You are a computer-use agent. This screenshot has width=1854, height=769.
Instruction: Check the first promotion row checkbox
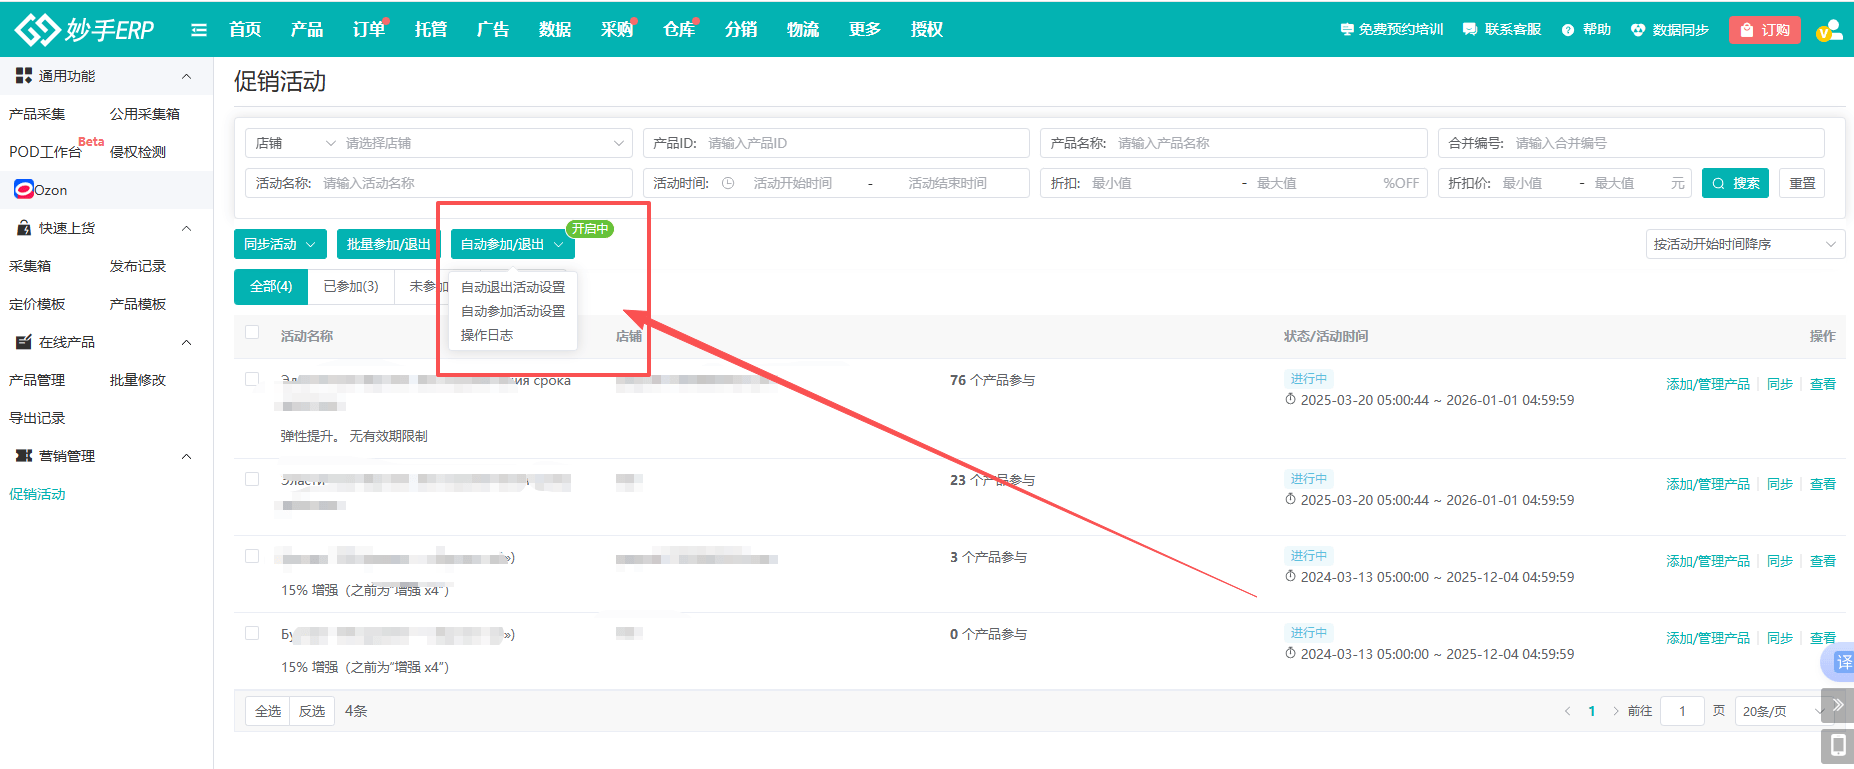[252, 379]
